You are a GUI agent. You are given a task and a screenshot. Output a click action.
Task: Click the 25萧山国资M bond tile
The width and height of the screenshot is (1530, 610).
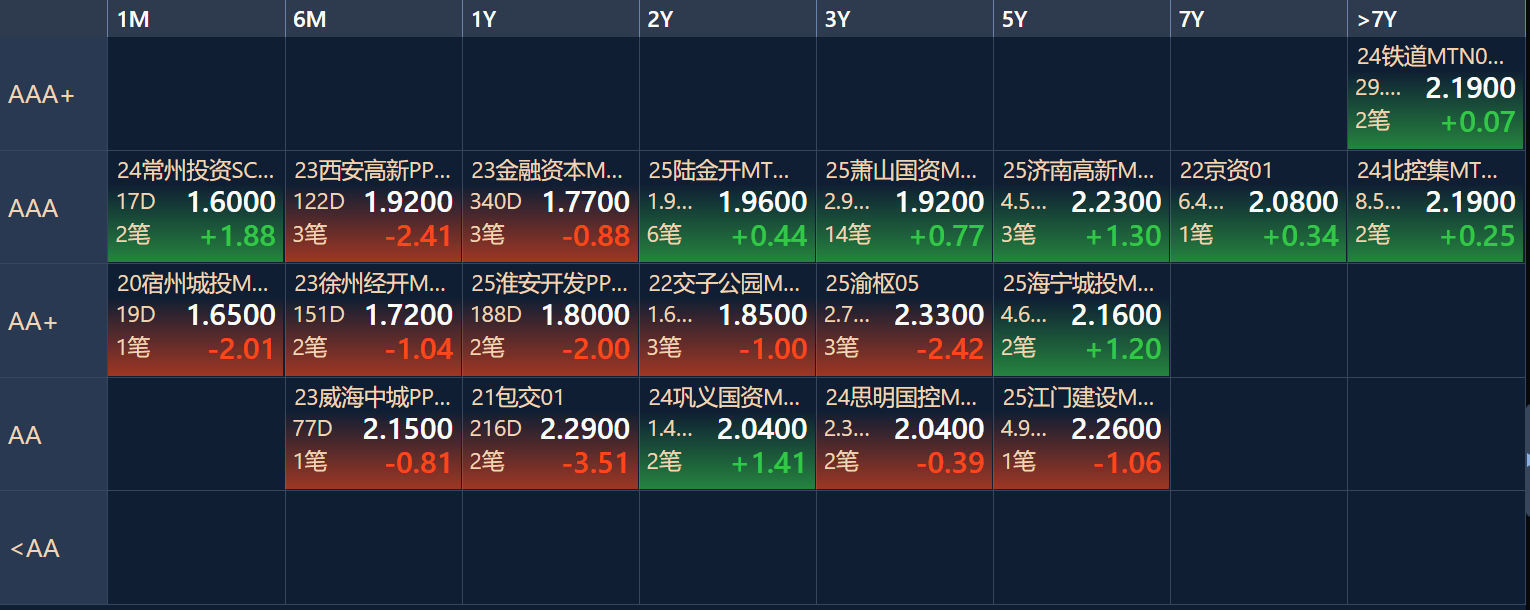click(904, 207)
